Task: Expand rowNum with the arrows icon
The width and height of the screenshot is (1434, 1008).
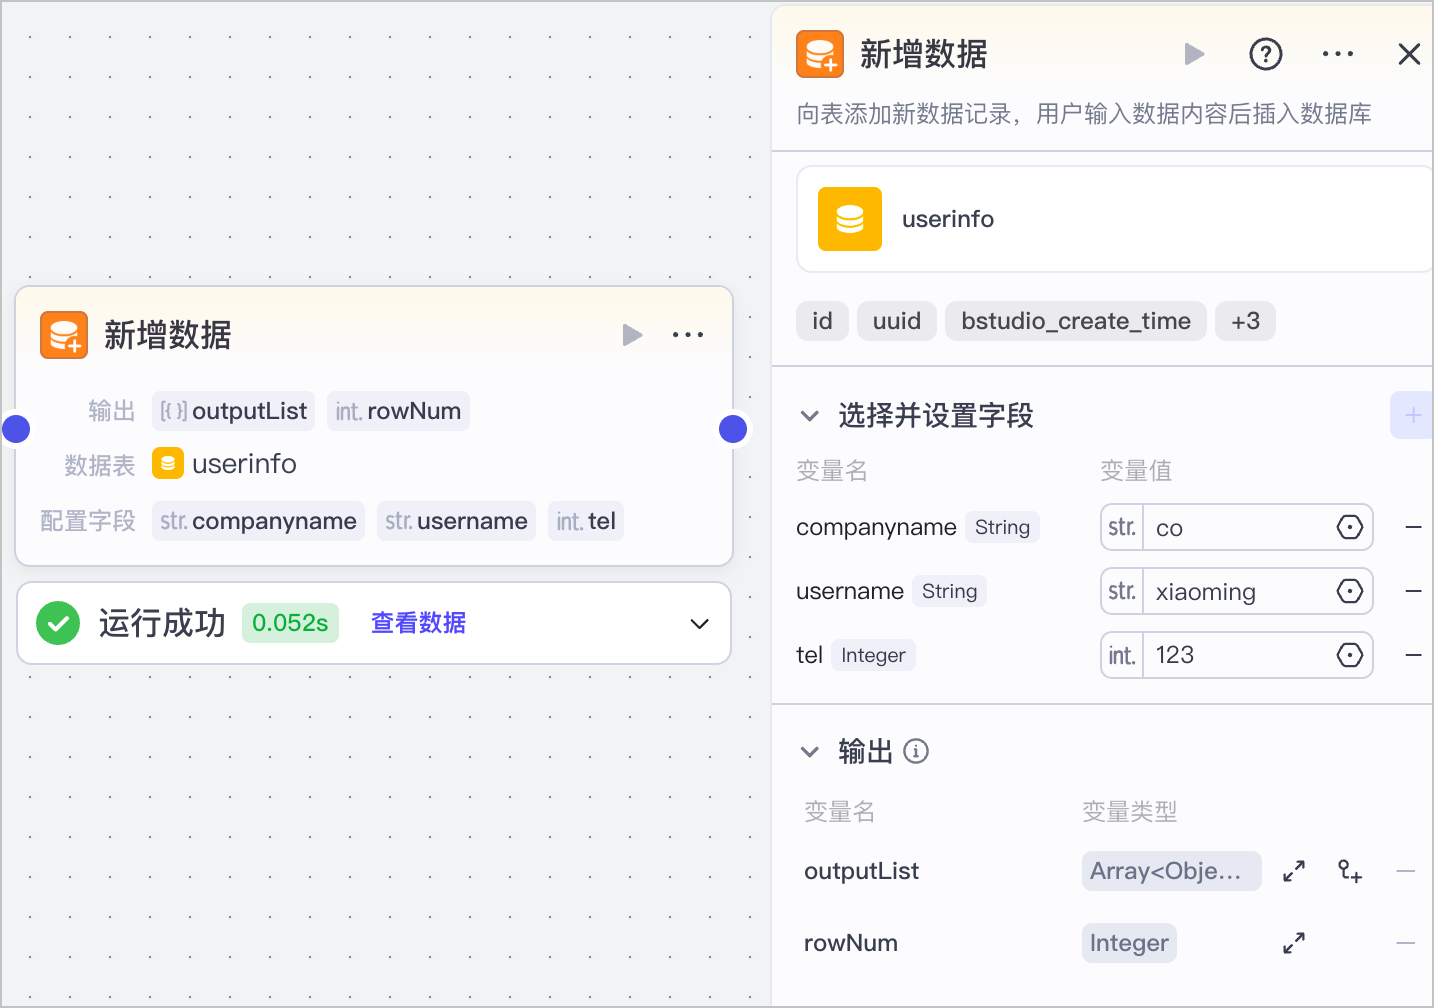Action: click(x=1294, y=943)
